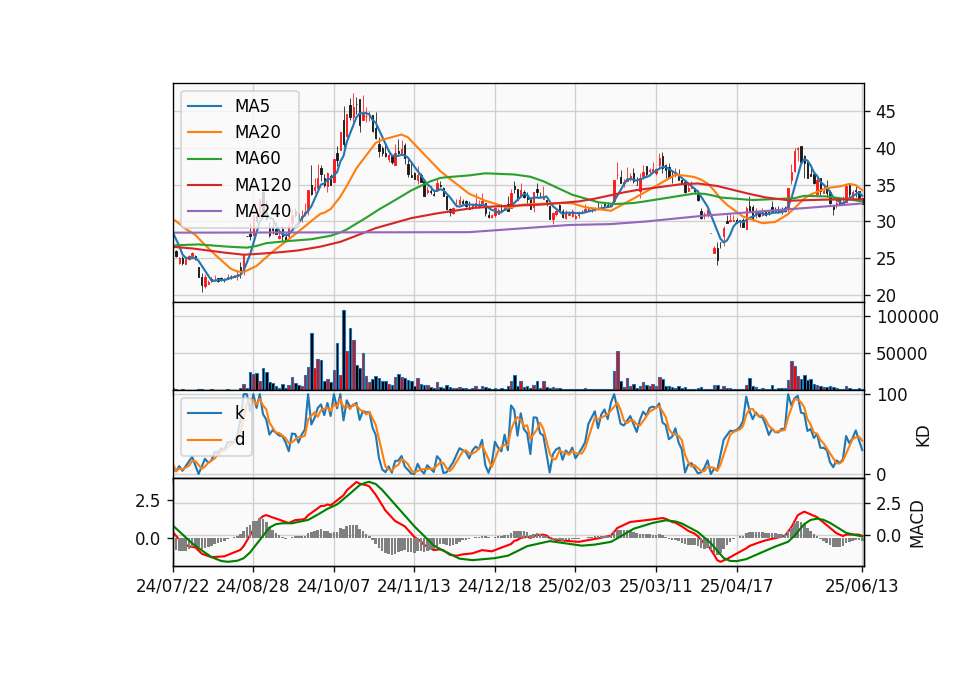This screenshot has width=960, height=690.
Task: Click the price axis value 45
Action: 885,112
